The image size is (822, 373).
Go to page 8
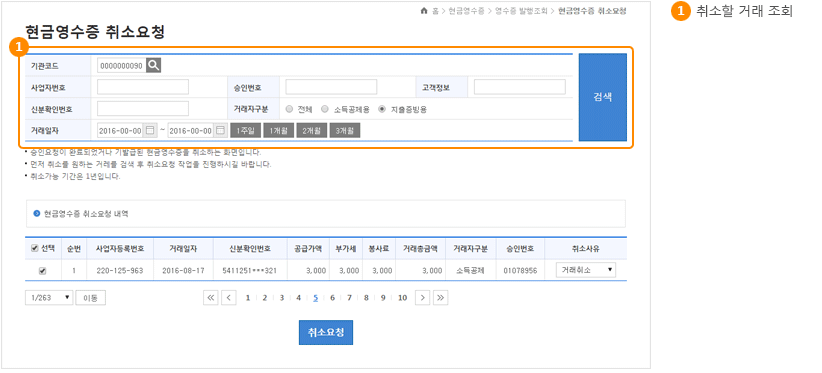click(366, 298)
